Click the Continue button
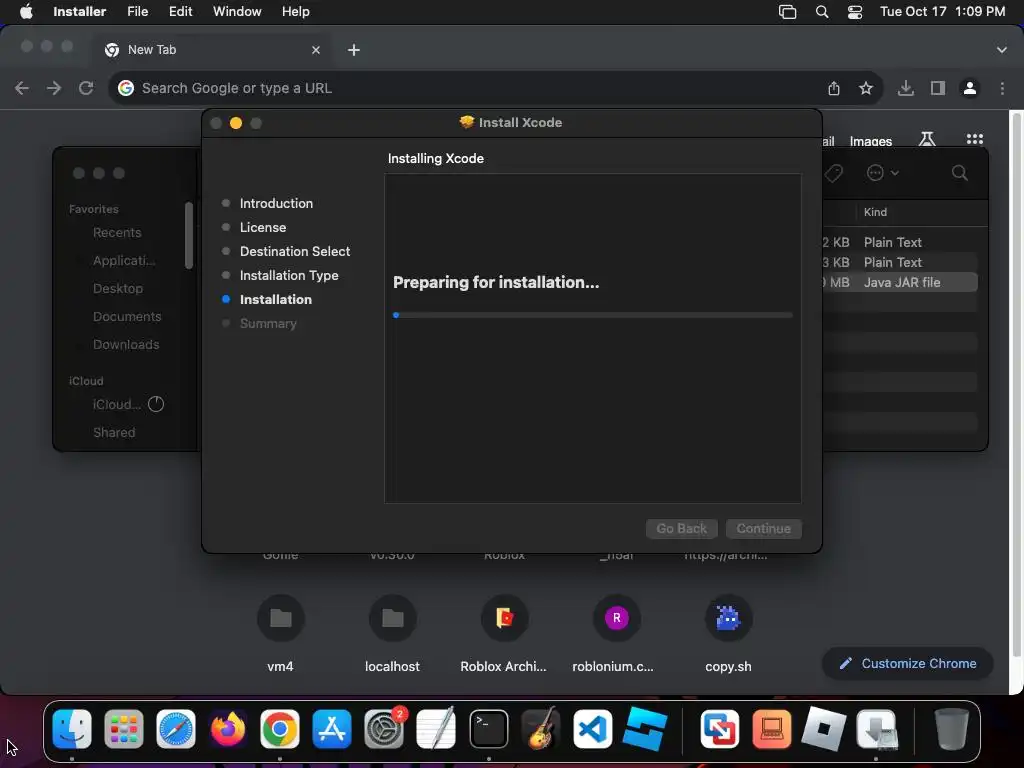Screen dimensions: 1024x768 coord(763,528)
